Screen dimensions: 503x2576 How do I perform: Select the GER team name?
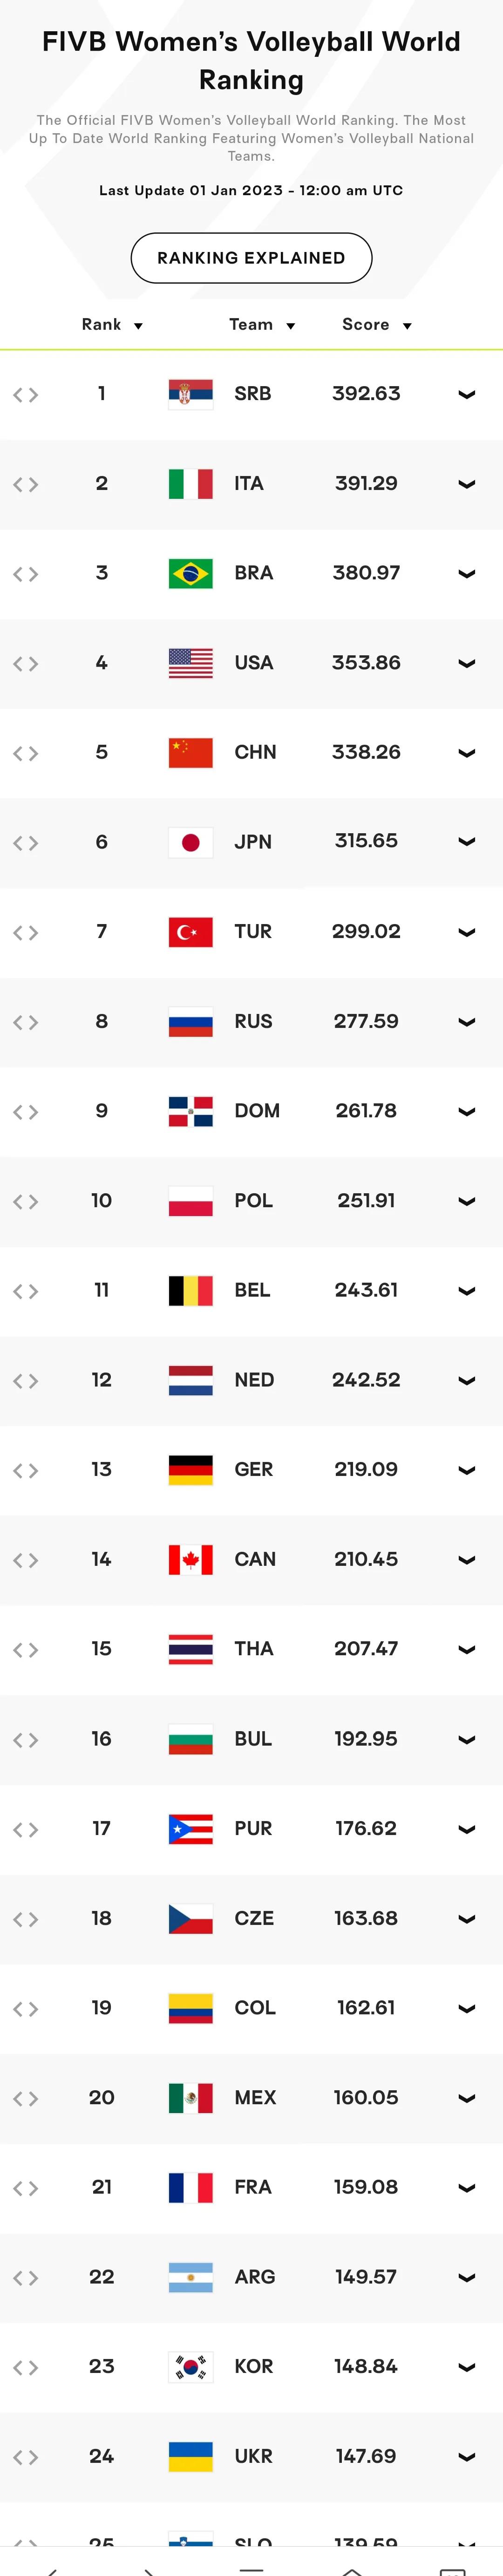(x=253, y=1469)
